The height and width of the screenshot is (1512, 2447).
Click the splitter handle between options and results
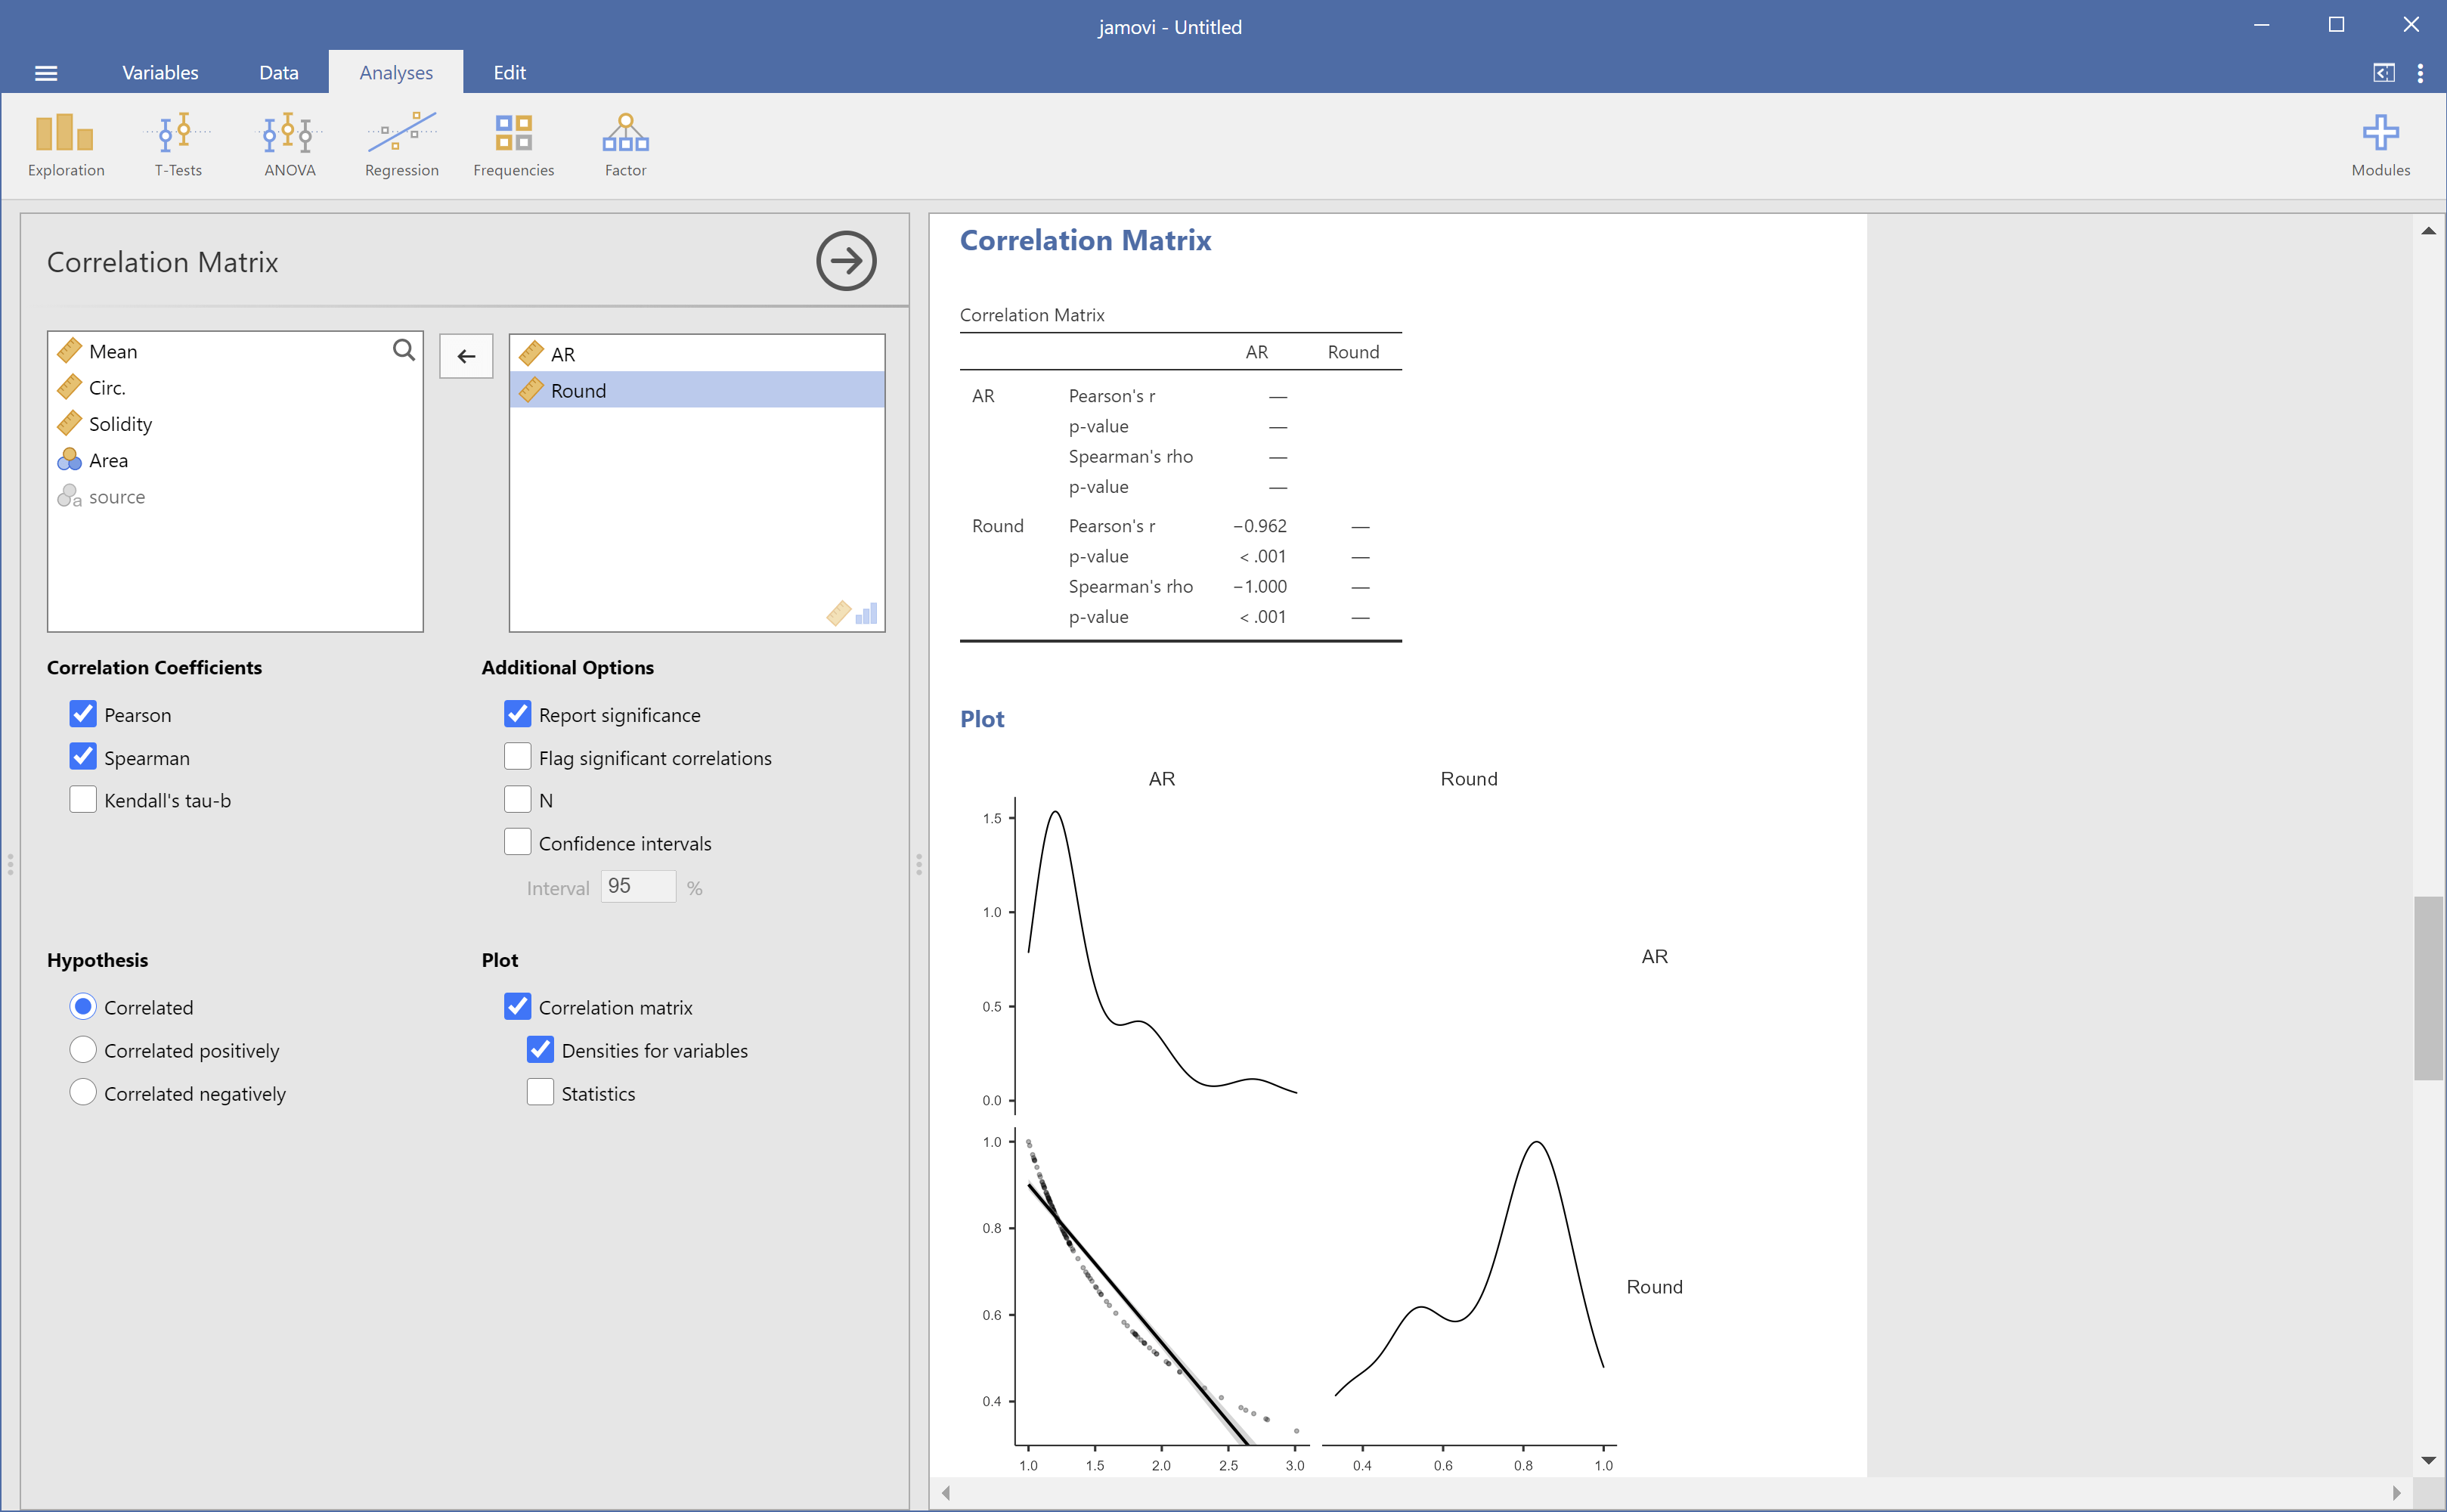(919, 864)
